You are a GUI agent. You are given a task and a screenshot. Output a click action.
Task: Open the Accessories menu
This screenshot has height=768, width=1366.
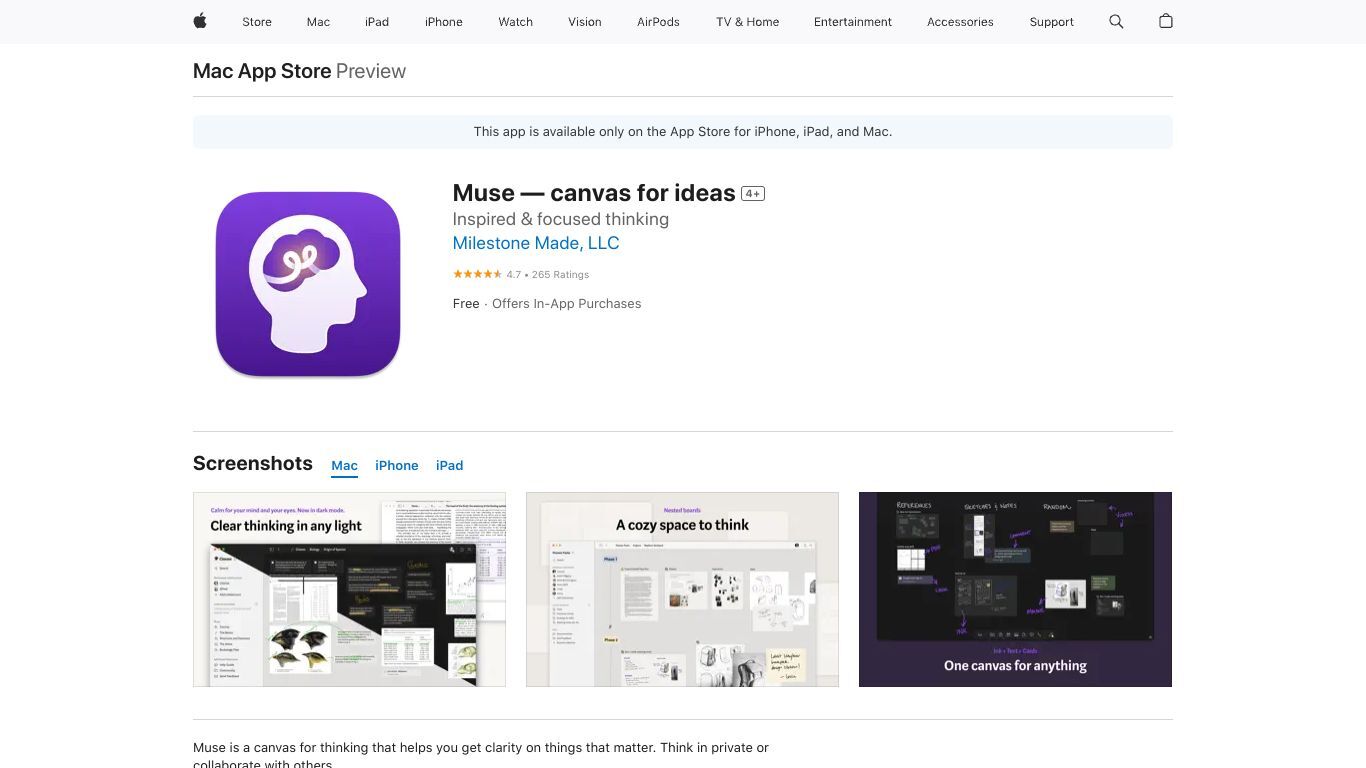pyautogui.click(x=960, y=22)
